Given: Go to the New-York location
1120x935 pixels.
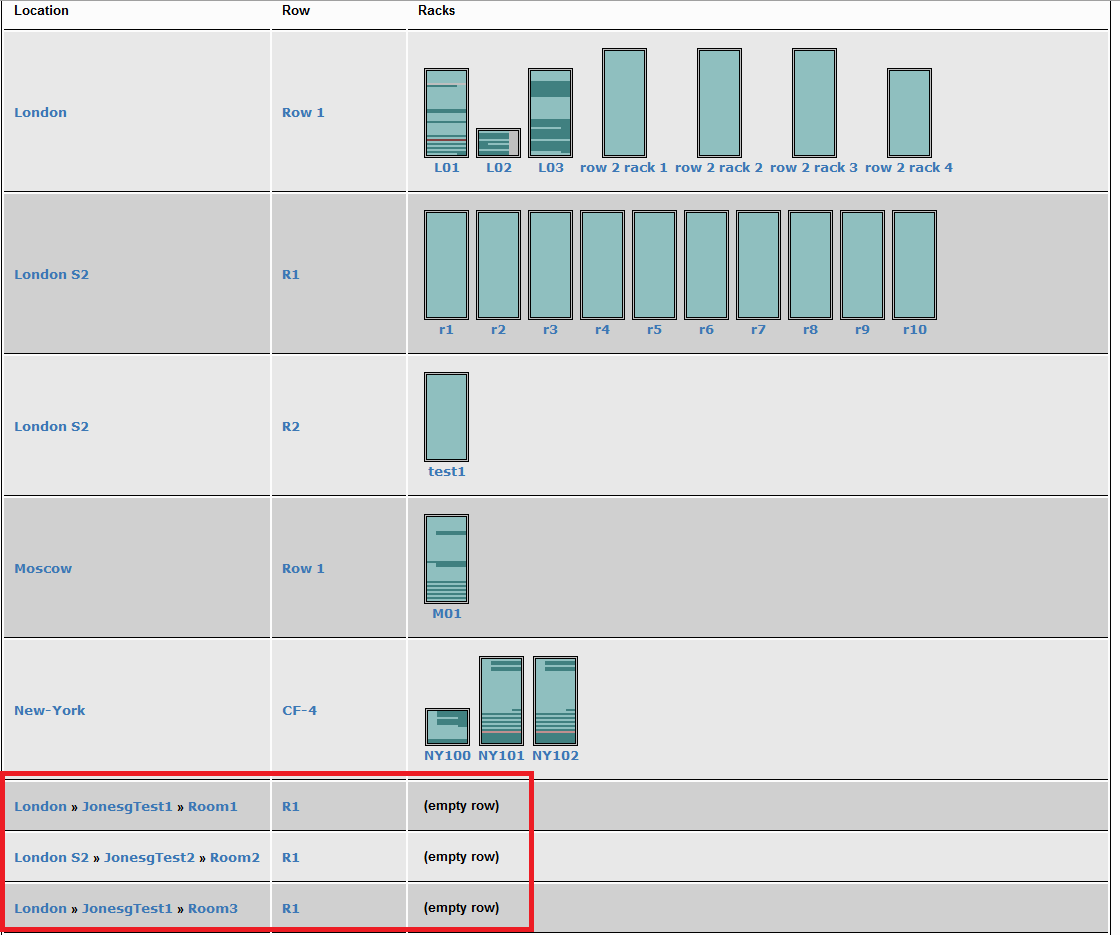Looking at the screenshot, I should tap(50, 711).
